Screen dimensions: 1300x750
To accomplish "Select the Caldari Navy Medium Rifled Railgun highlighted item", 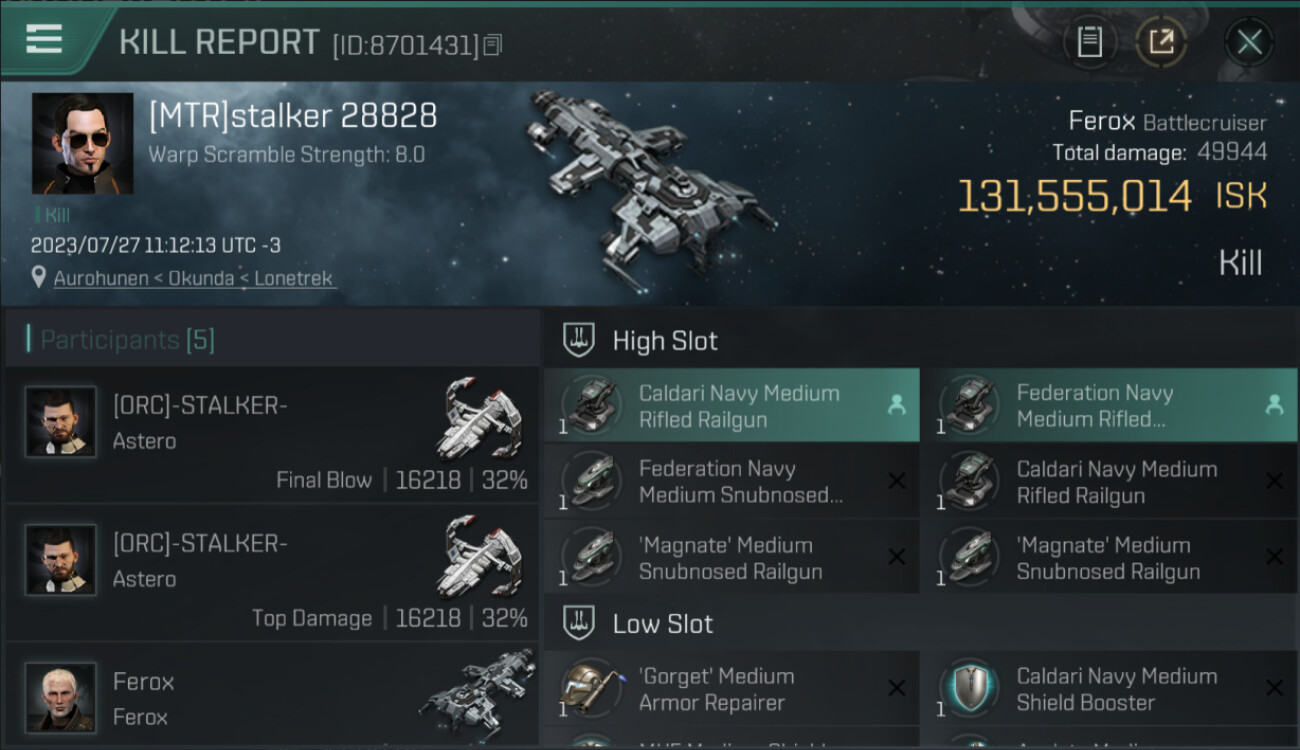I will coord(731,406).
